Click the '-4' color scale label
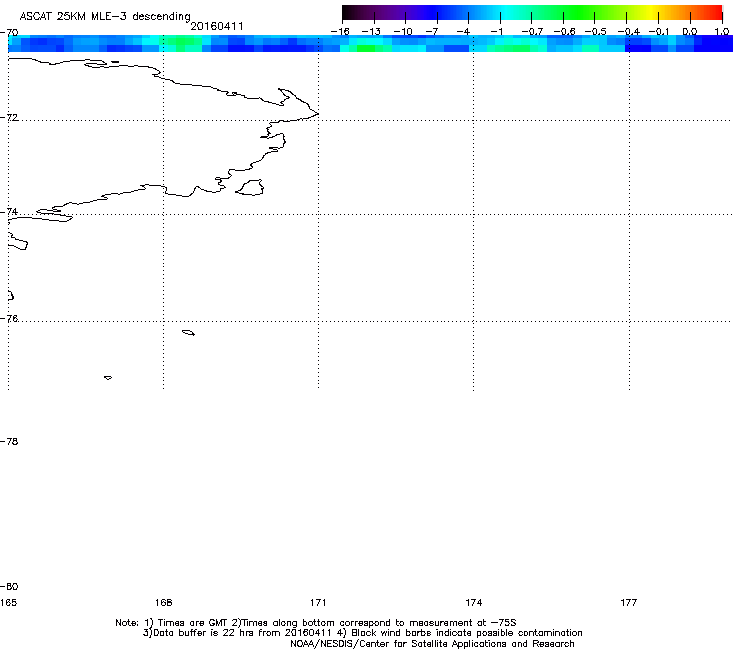 coord(463,32)
